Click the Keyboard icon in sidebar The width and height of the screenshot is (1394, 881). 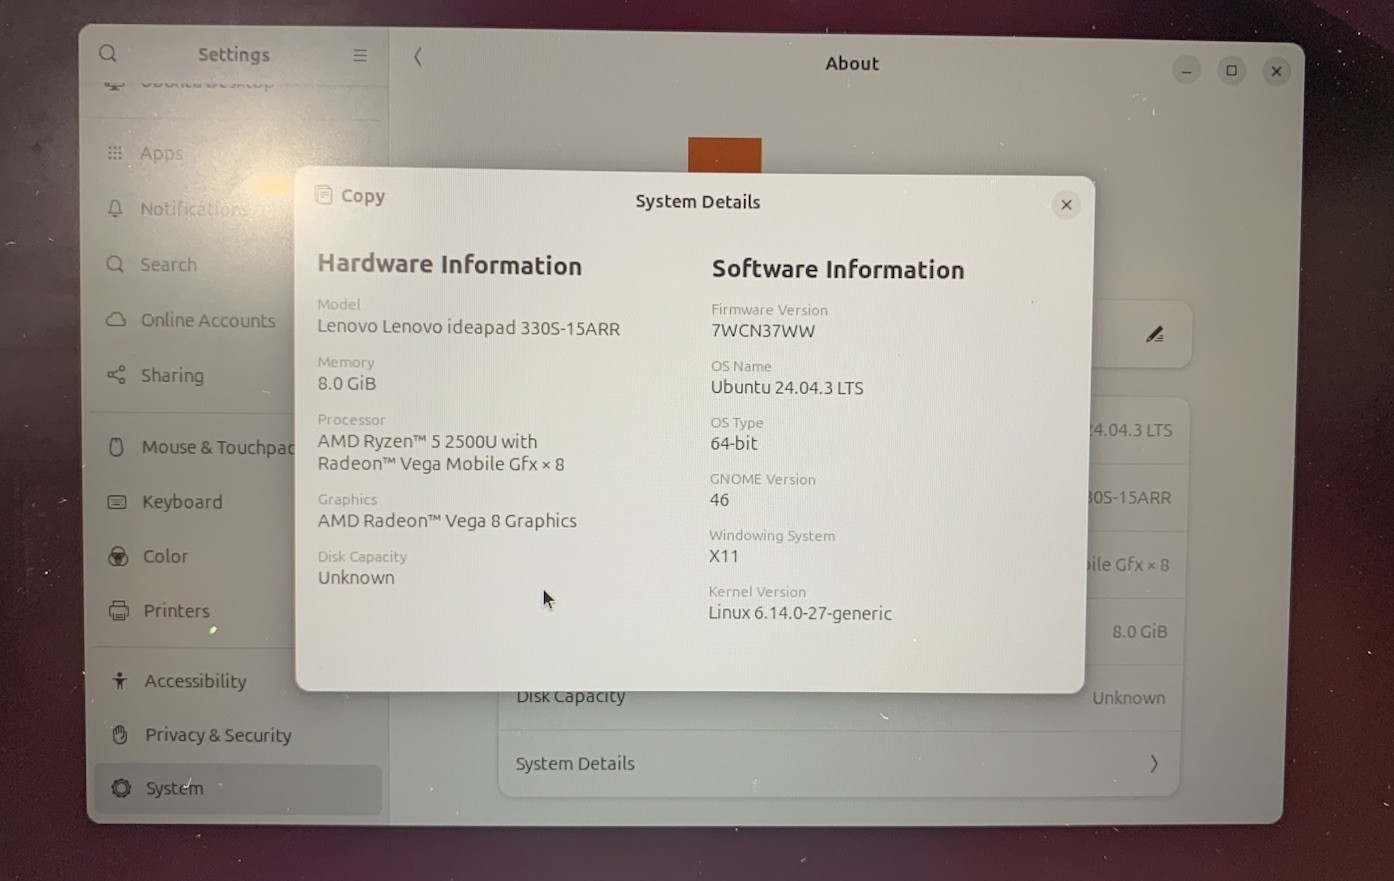click(x=117, y=502)
